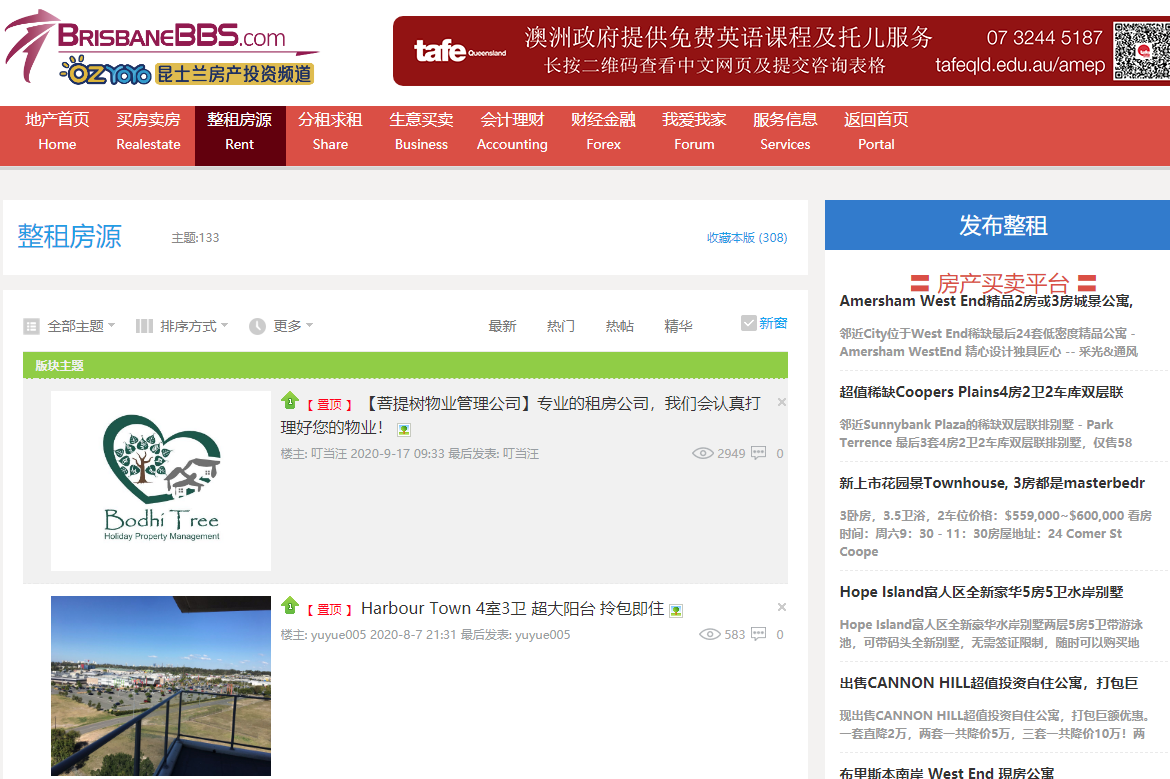1170x779 pixels.
Task: Click the 版块主题 green section header
Action: [405, 366]
